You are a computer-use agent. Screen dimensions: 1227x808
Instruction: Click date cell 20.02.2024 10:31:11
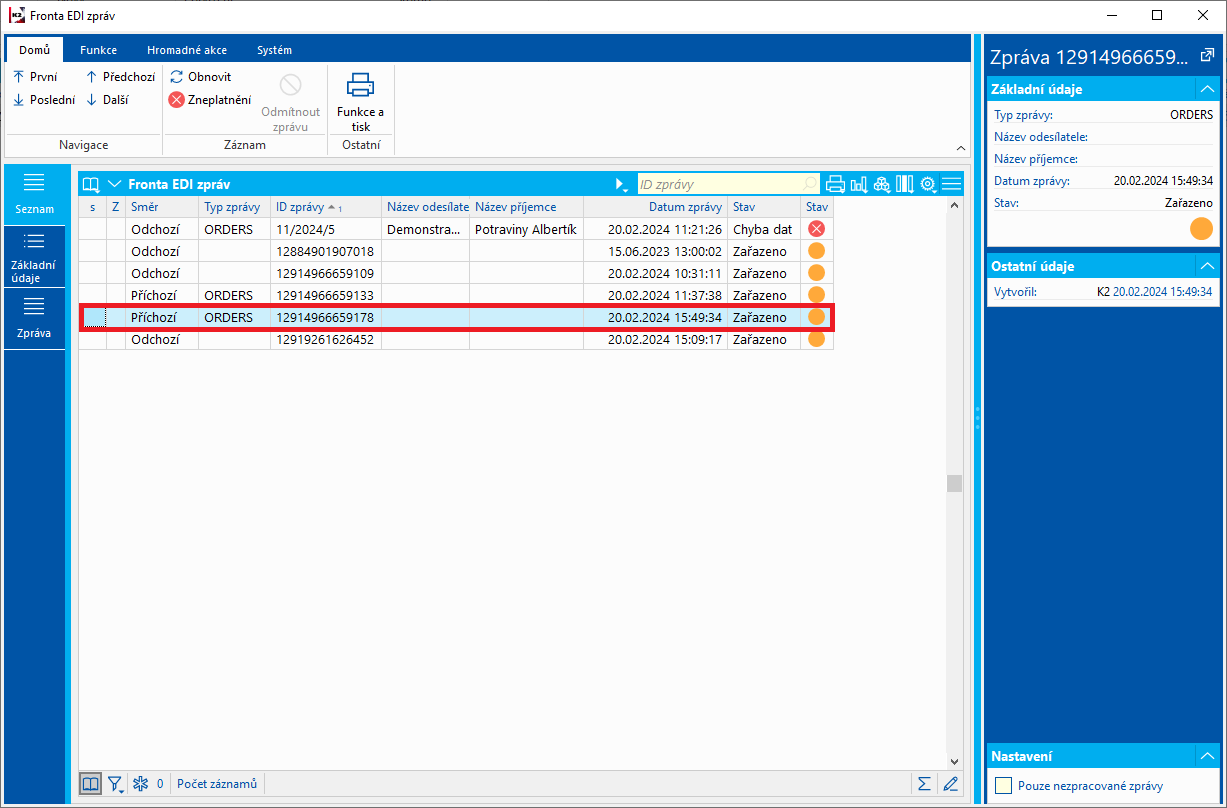coord(654,273)
